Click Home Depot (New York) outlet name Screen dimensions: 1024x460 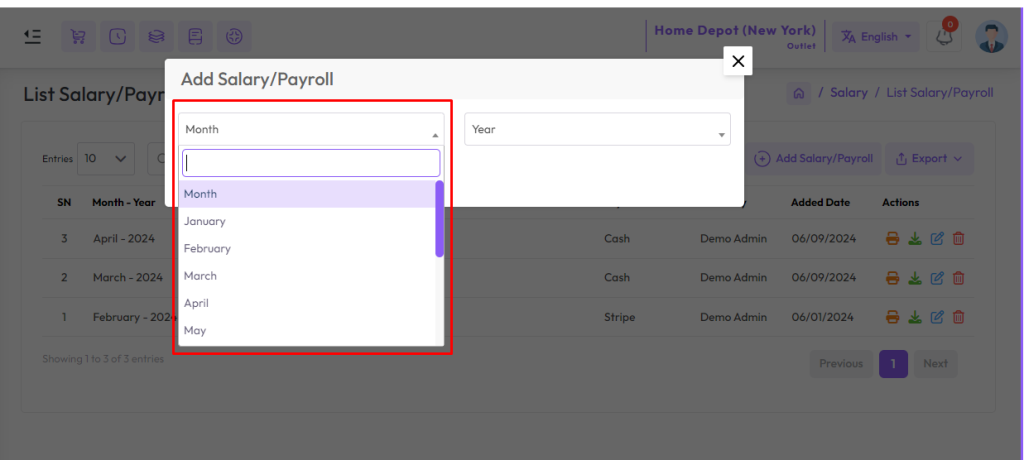coord(735,31)
